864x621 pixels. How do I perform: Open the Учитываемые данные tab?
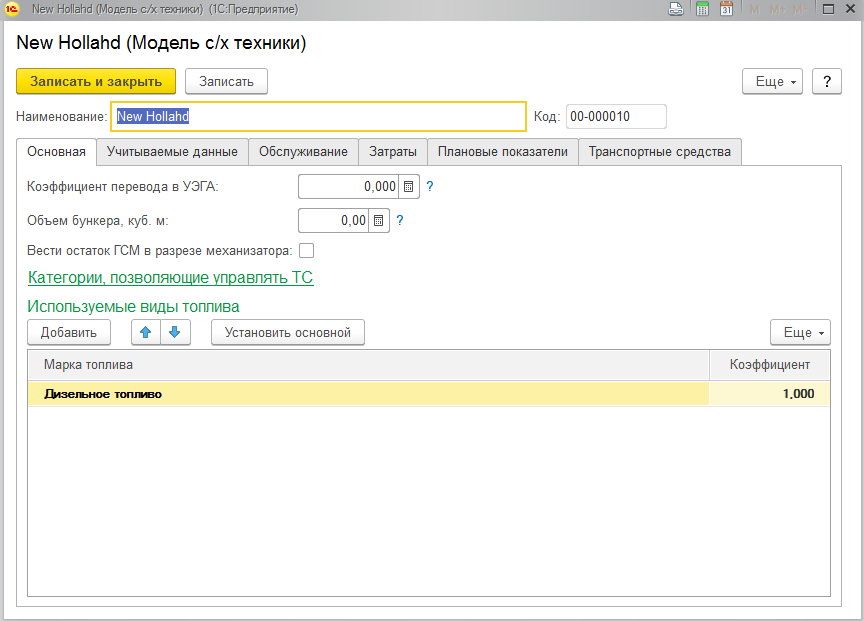(x=172, y=152)
